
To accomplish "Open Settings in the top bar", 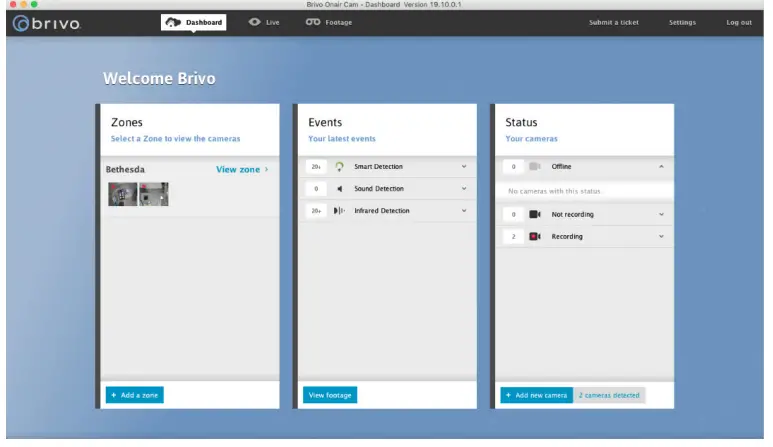I will click(682, 22).
